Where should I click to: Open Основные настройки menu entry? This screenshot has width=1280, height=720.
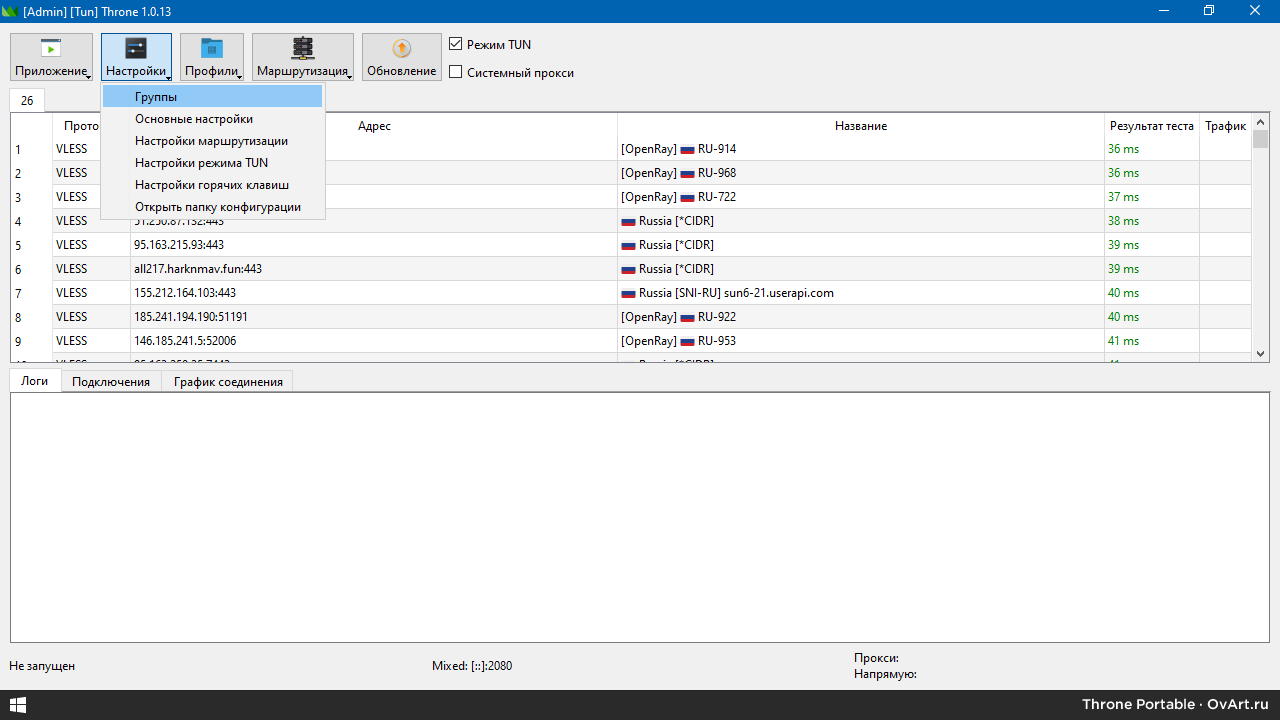pos(194,119)
